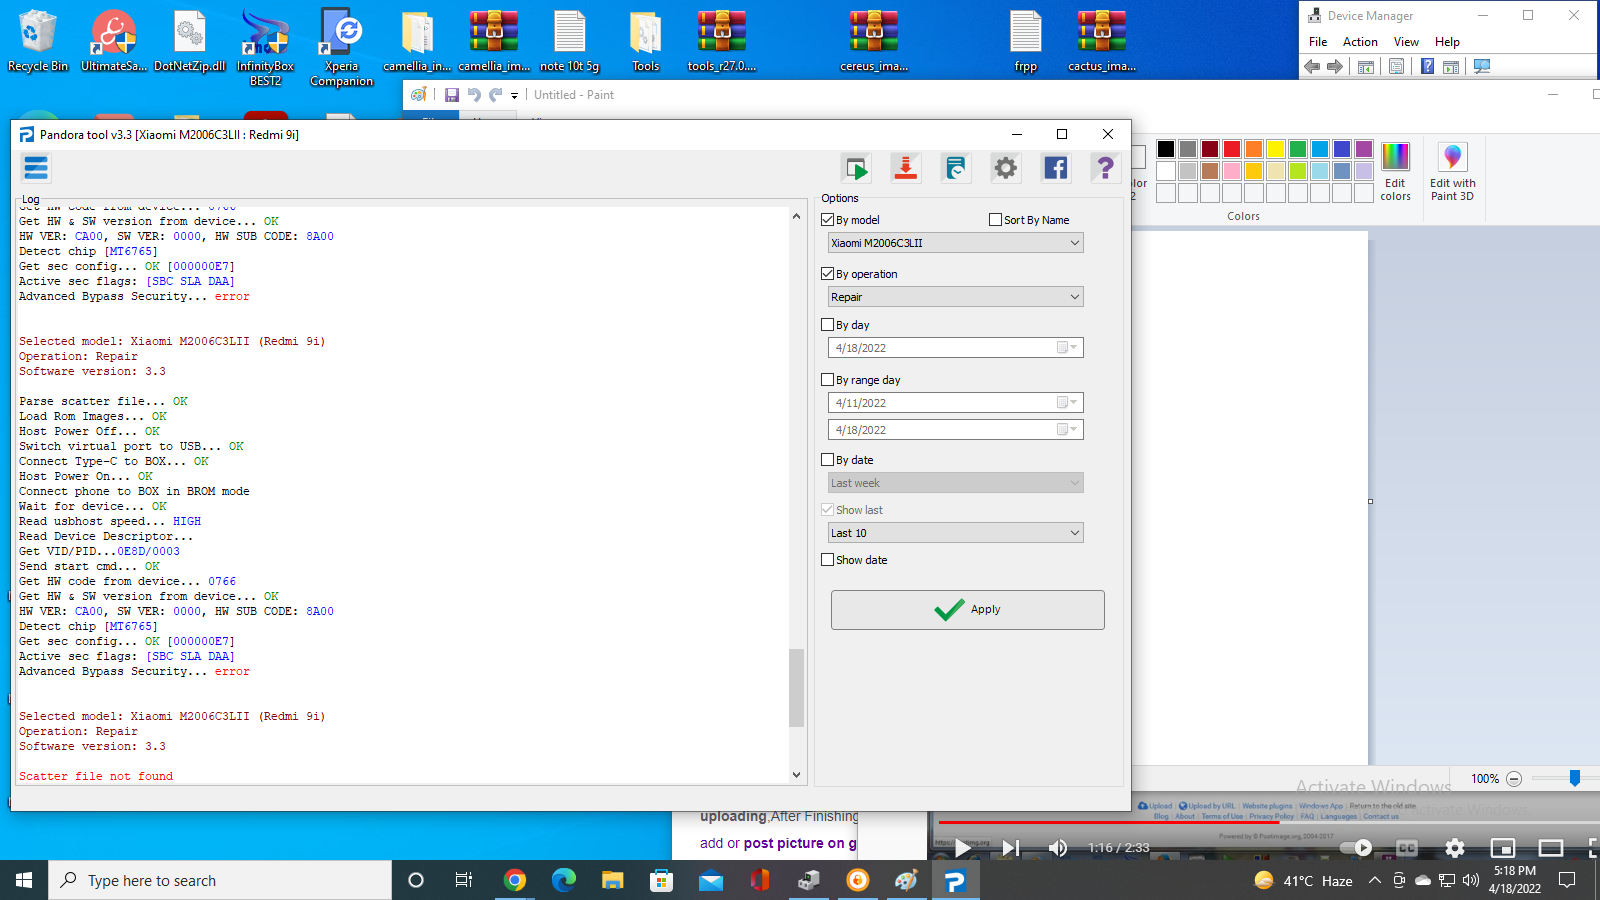
Task: Skip to next video
Action: click(x=1011, y=848)
